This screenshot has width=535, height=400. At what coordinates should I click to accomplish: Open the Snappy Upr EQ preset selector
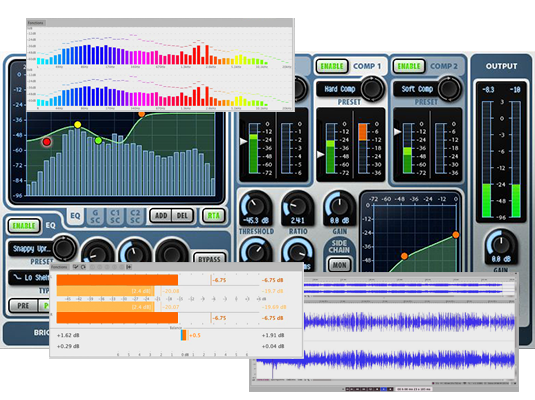31,249
